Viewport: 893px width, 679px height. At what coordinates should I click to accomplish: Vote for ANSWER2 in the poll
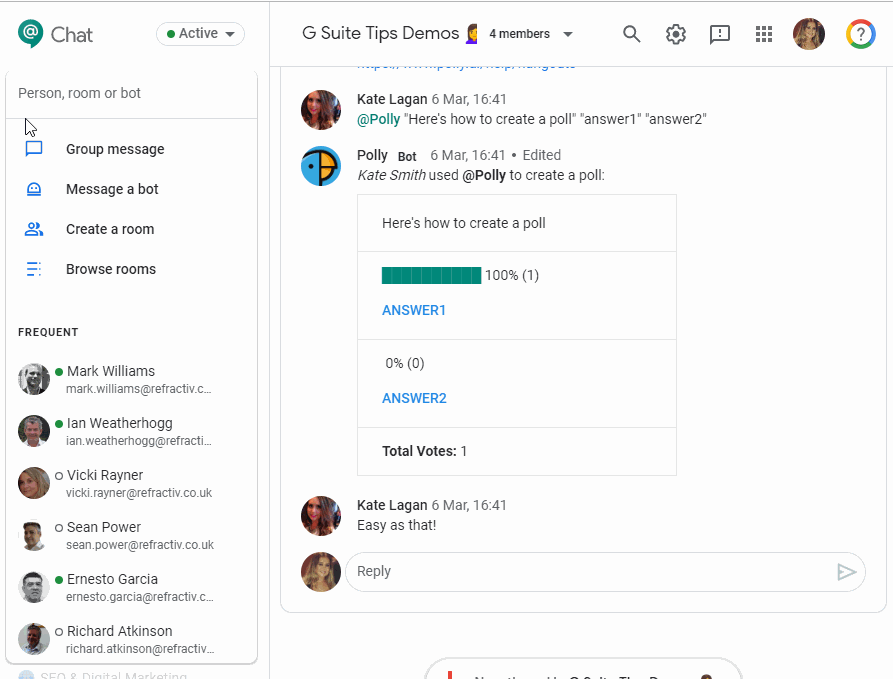414,398
